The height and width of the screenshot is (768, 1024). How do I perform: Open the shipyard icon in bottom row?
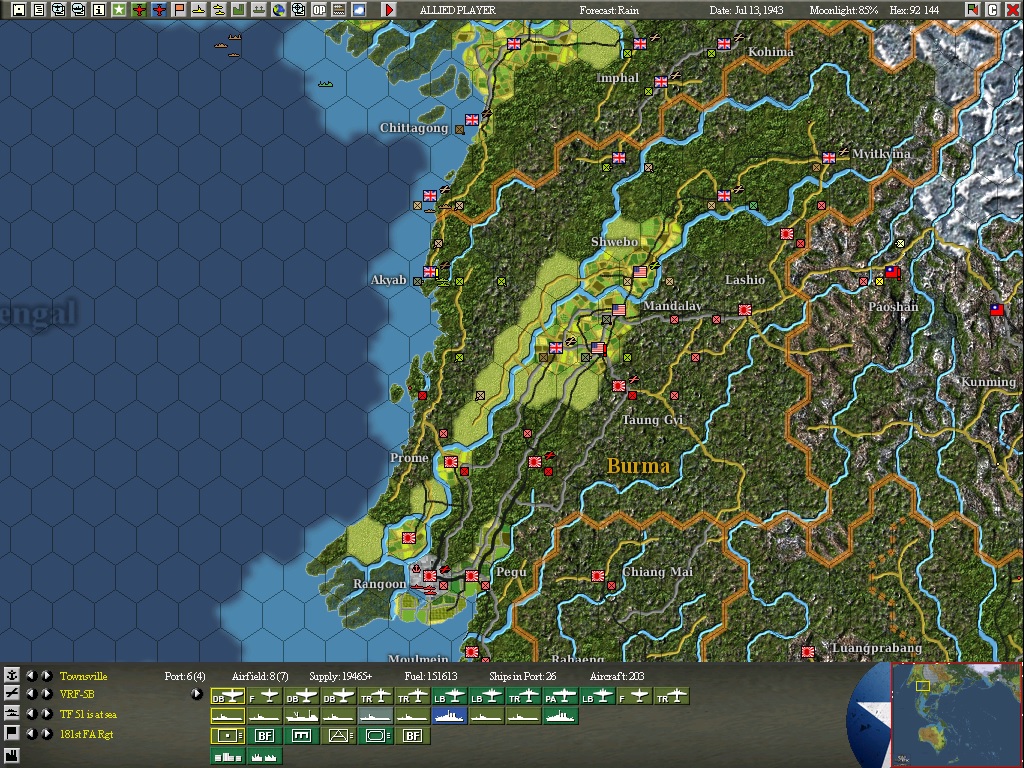click(264, 756)
